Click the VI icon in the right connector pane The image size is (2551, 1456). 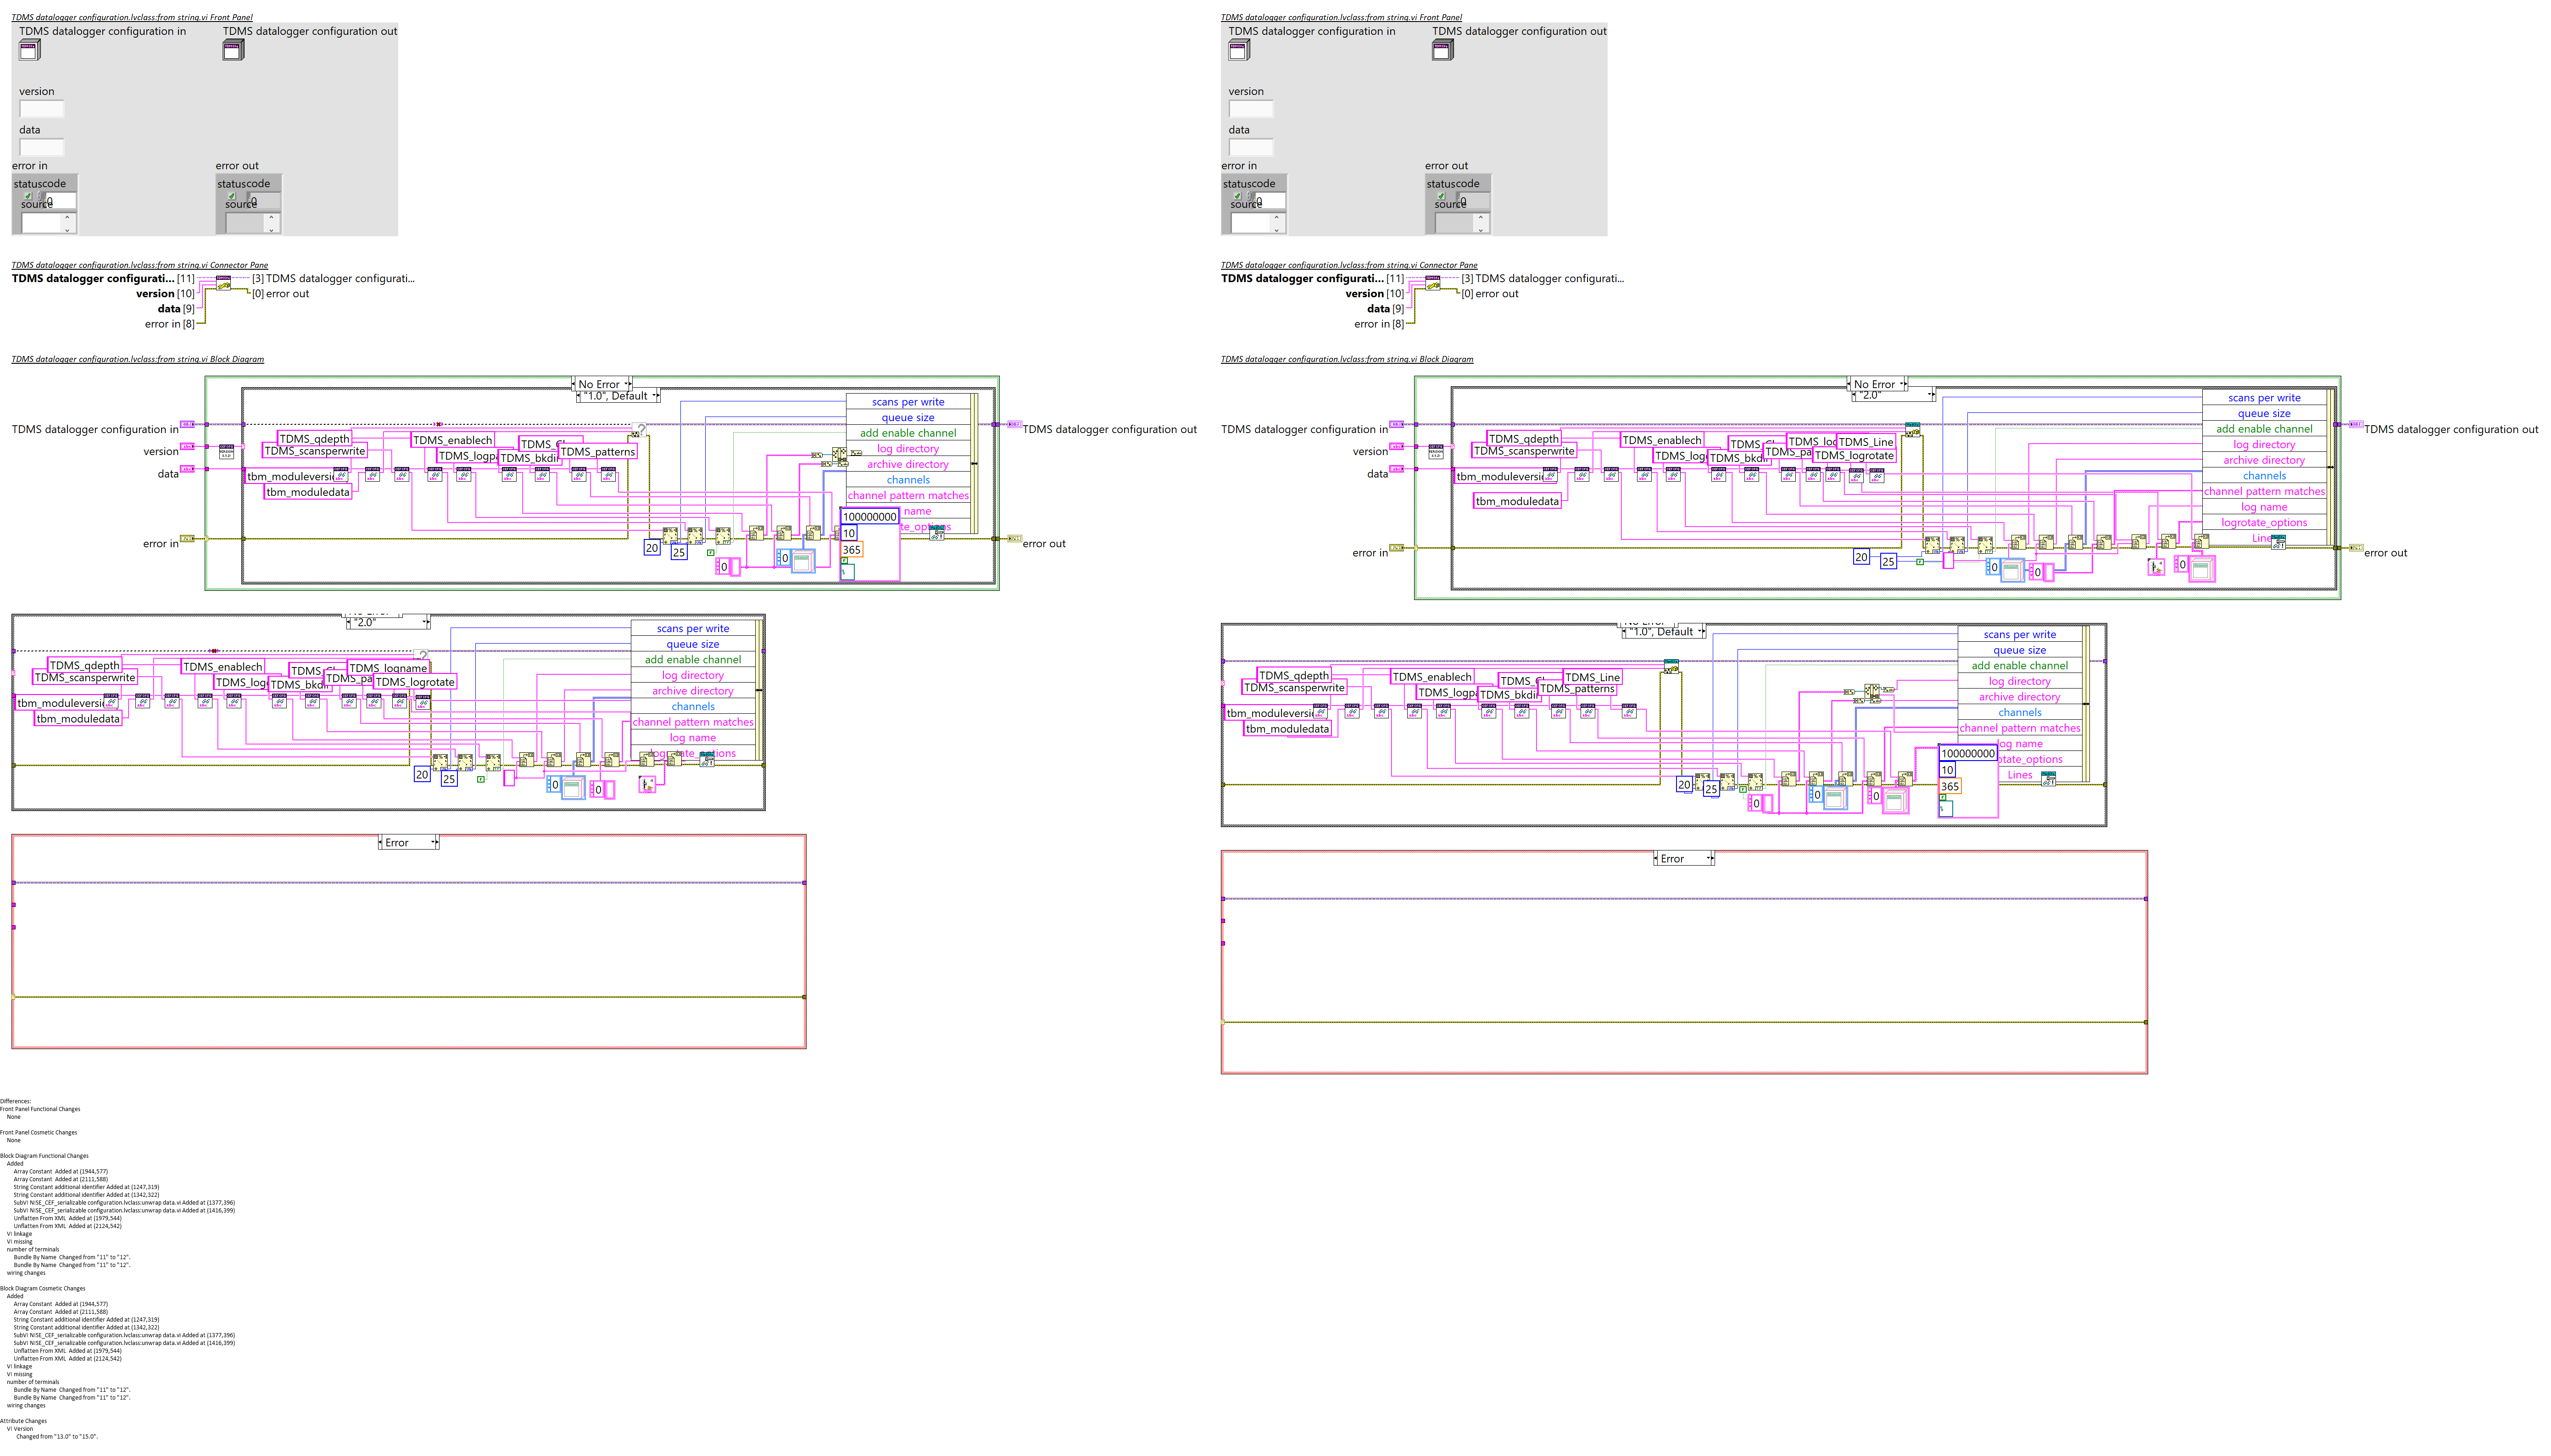(x=1433, y=283)
